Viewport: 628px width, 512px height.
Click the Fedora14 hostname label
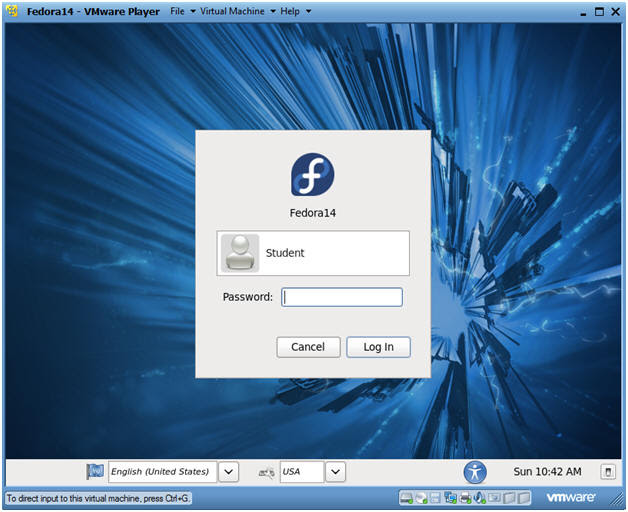[x=312, y=213]
